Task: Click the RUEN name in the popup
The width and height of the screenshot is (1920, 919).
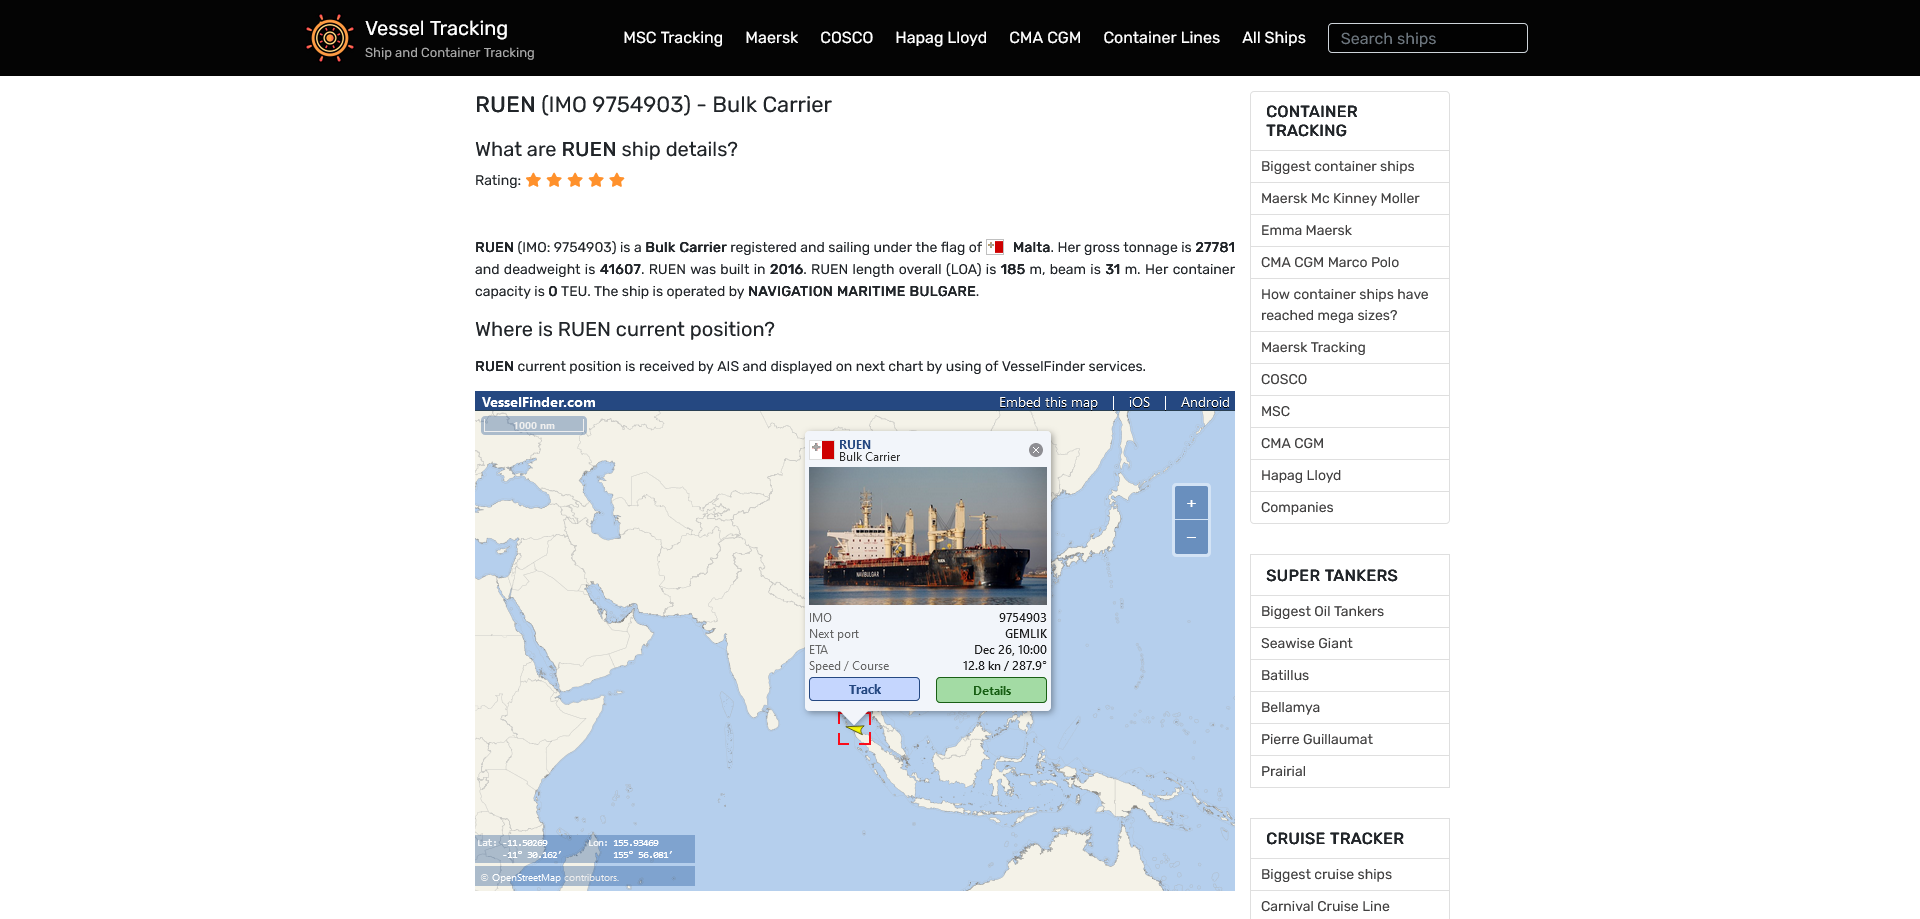Action: click(855, 444)
